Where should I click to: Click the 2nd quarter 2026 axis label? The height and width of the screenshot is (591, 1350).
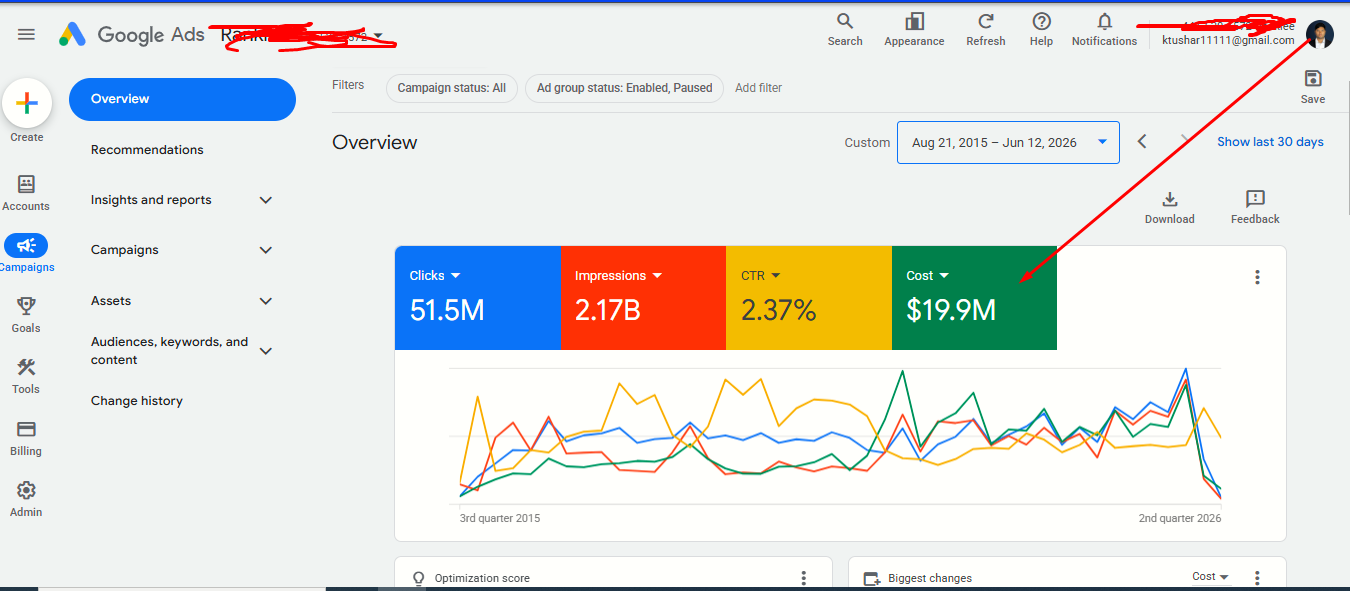(x=1180, y=518)
